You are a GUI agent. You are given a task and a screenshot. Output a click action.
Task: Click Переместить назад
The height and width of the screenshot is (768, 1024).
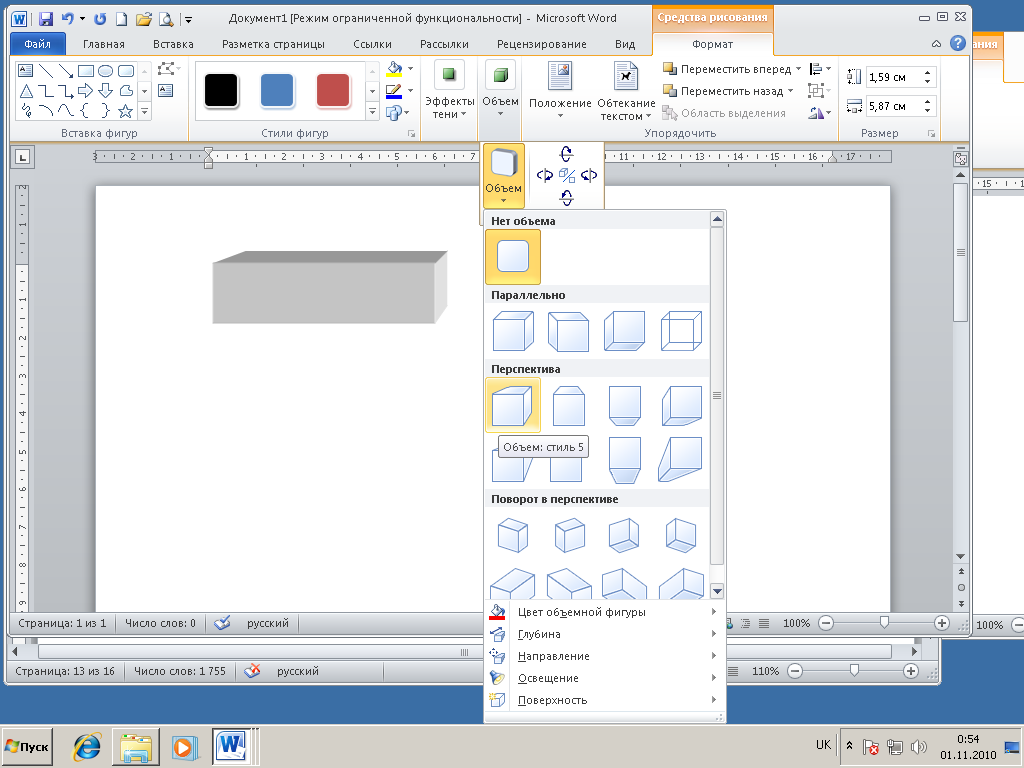tap(722, 91)
